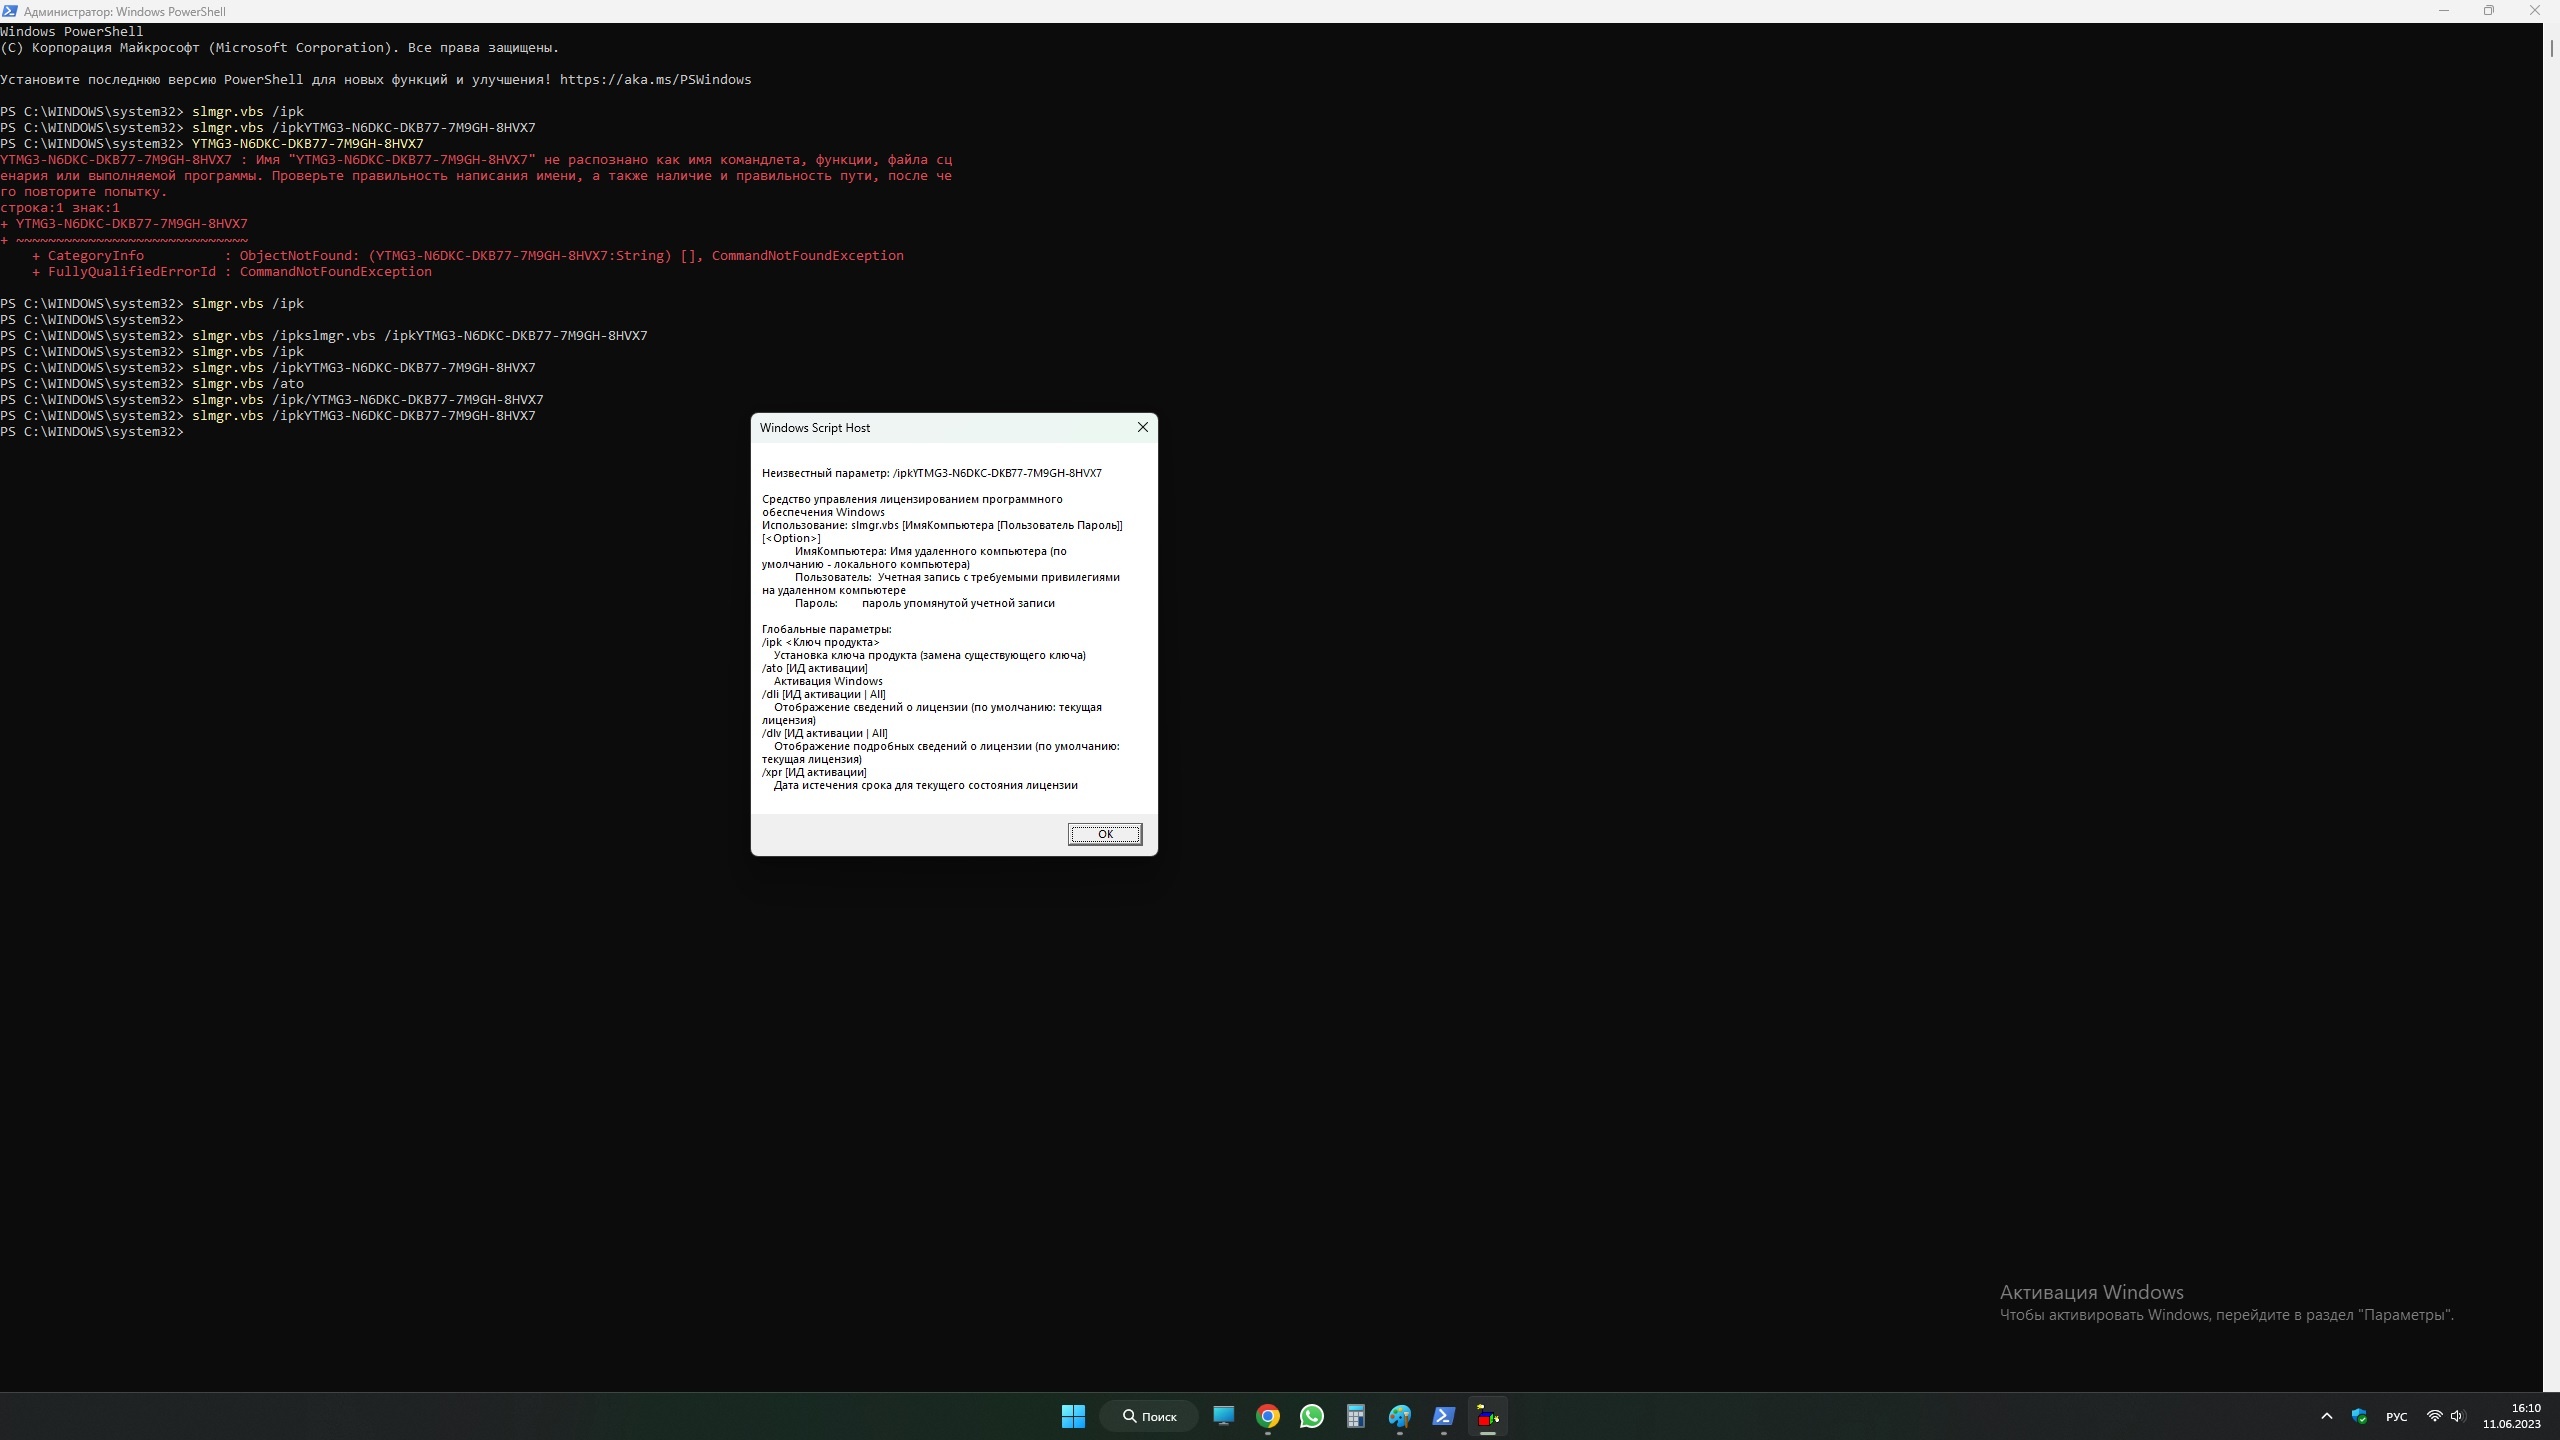The height and width of the screenshot is (1440, 2560).
Task: Launch Google Chrome from taskbar
Action: 1267,1416
